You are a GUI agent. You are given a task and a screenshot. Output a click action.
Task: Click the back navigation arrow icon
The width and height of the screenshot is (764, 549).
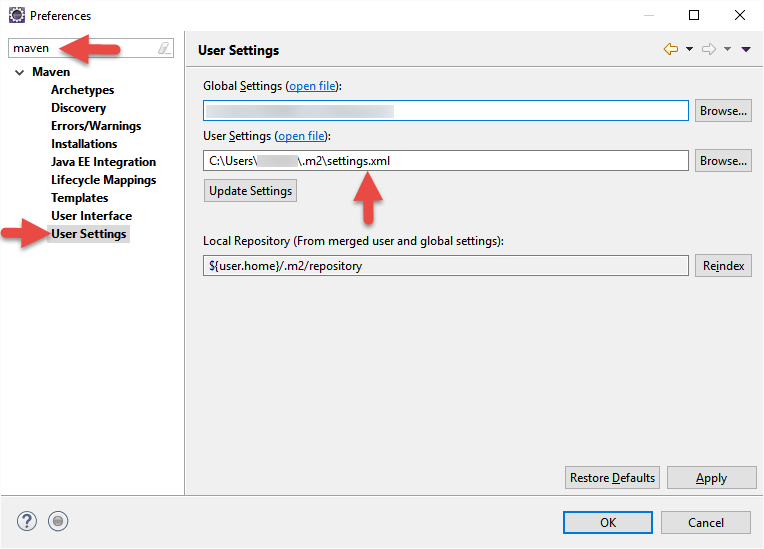(671, 49)
